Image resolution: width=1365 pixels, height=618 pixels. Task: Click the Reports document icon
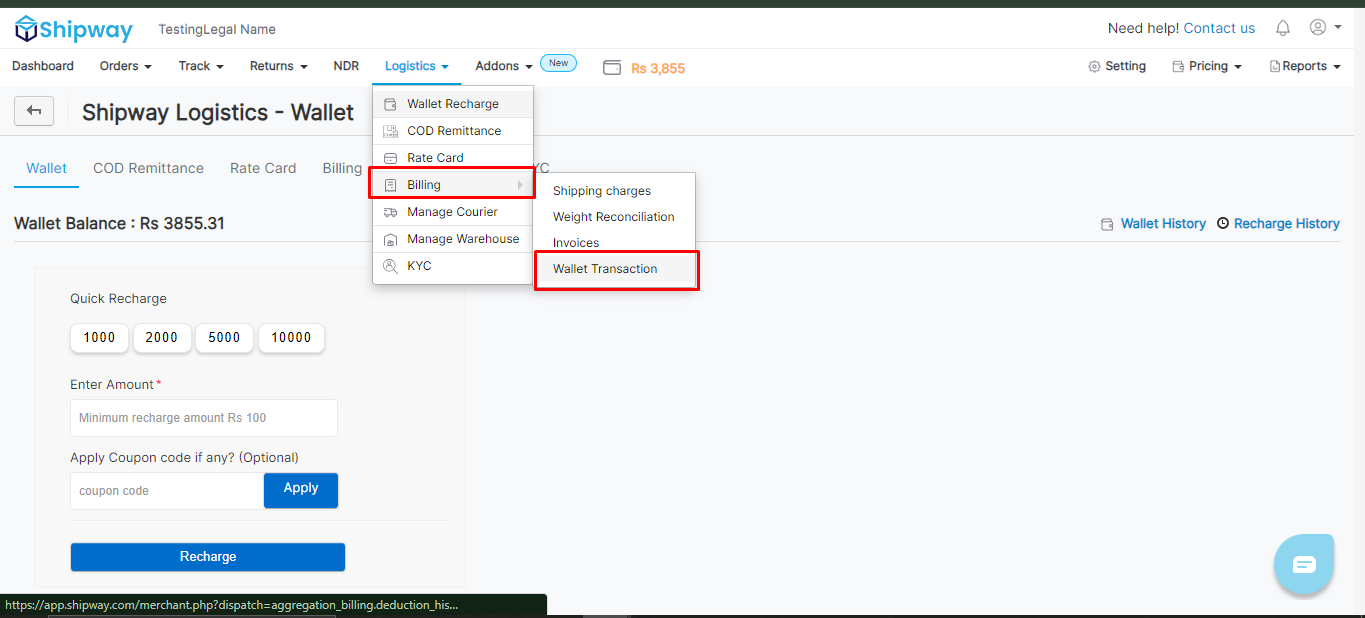(x=1275, y=66)
